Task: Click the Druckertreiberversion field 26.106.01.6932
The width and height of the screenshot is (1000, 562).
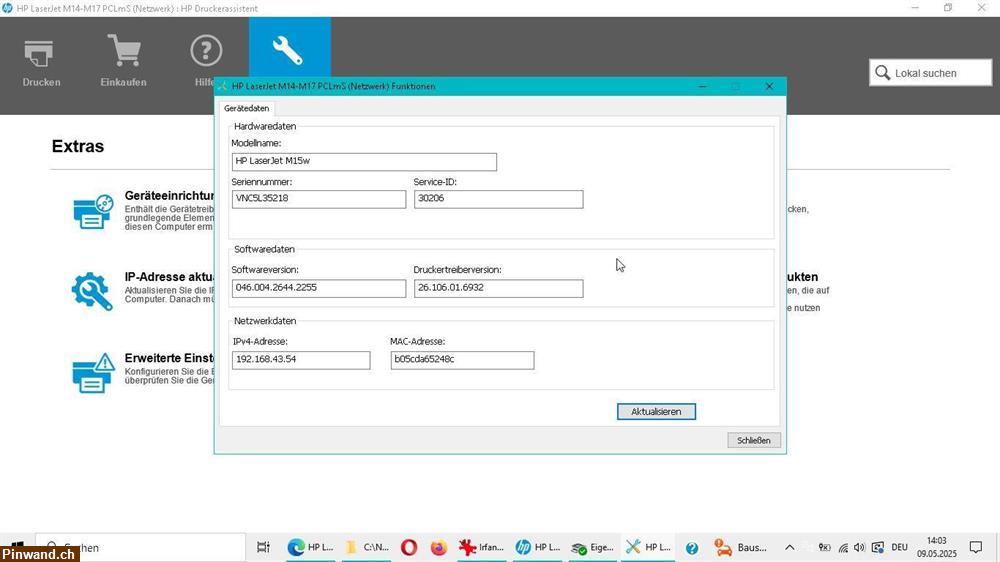Action: (x=498, y=288)
